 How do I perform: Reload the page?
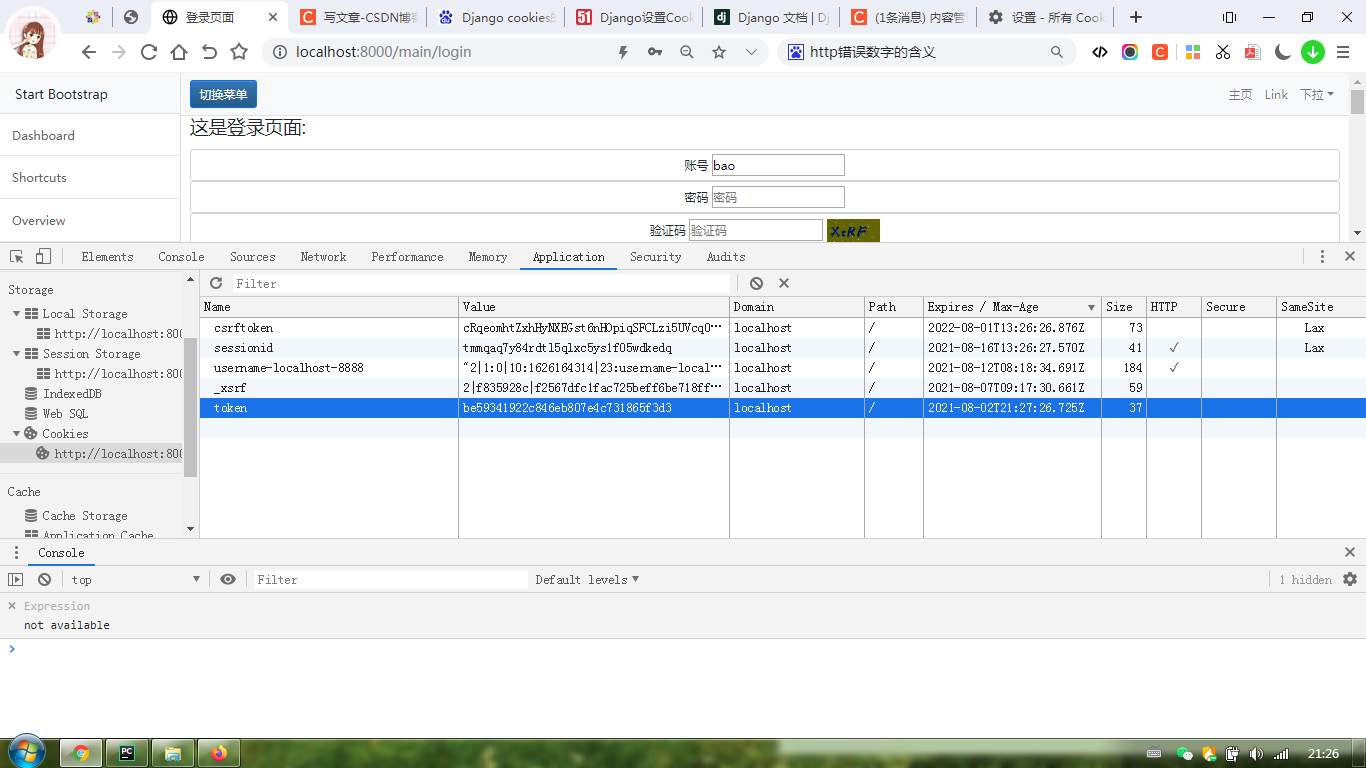[149, 52]
